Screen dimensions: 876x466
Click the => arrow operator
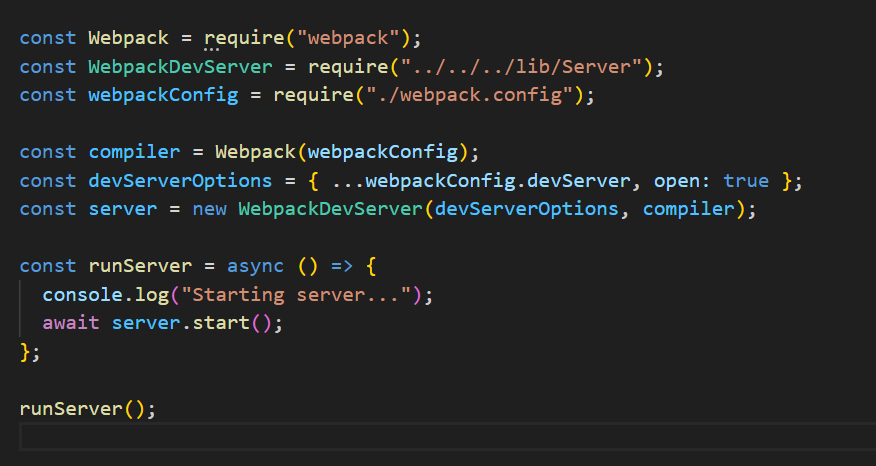coord(342,266)
